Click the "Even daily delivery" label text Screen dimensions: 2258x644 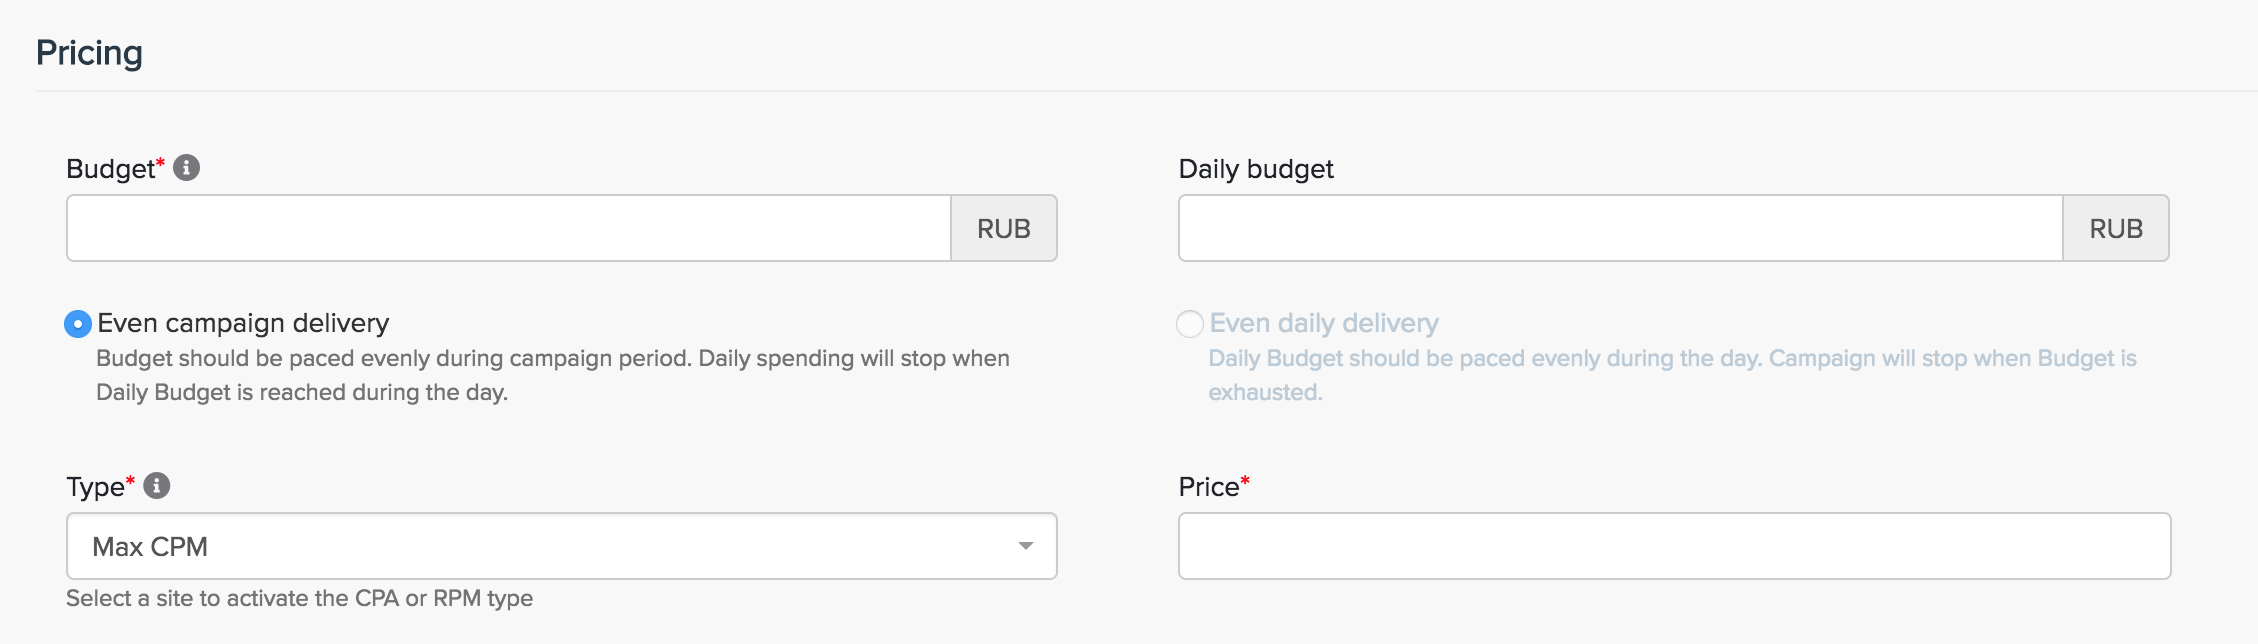tap(1324, 323)
